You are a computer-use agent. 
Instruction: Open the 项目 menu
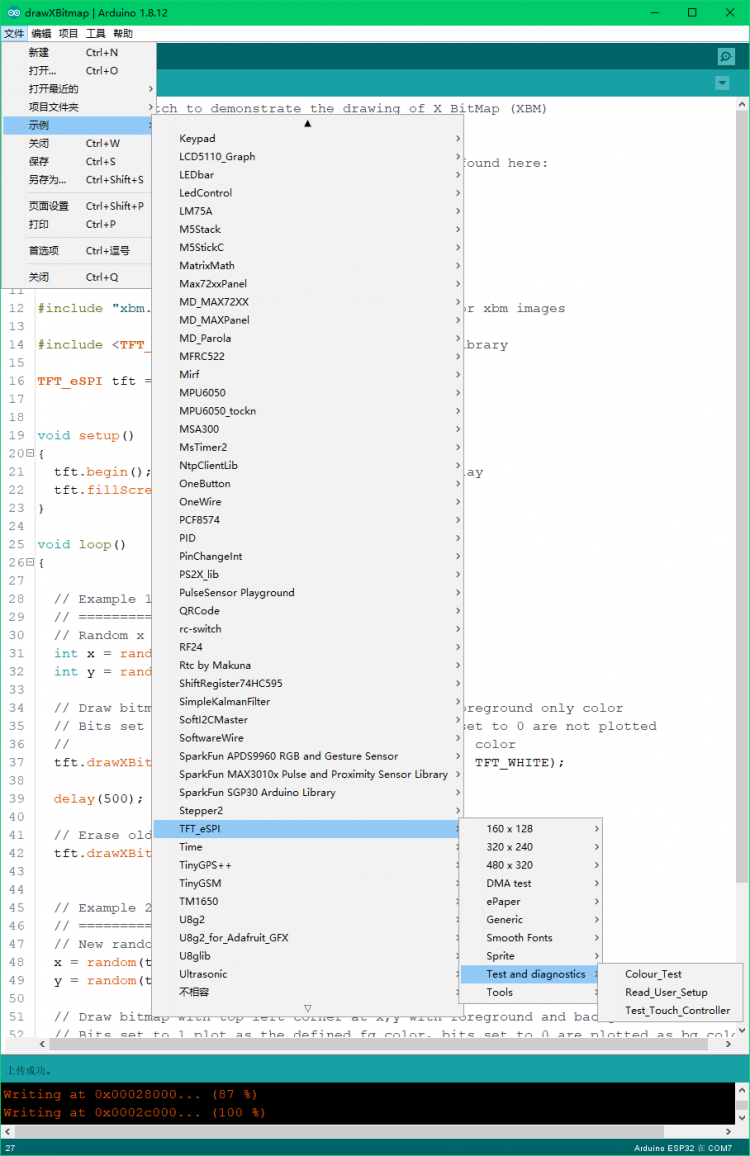69,33
